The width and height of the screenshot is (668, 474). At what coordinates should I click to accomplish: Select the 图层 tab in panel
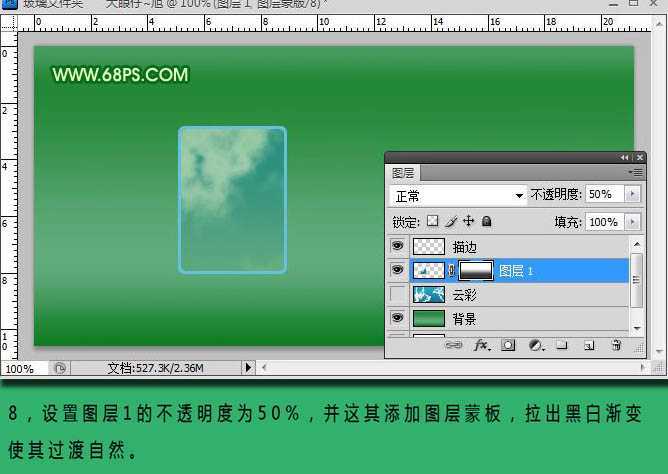403,173
